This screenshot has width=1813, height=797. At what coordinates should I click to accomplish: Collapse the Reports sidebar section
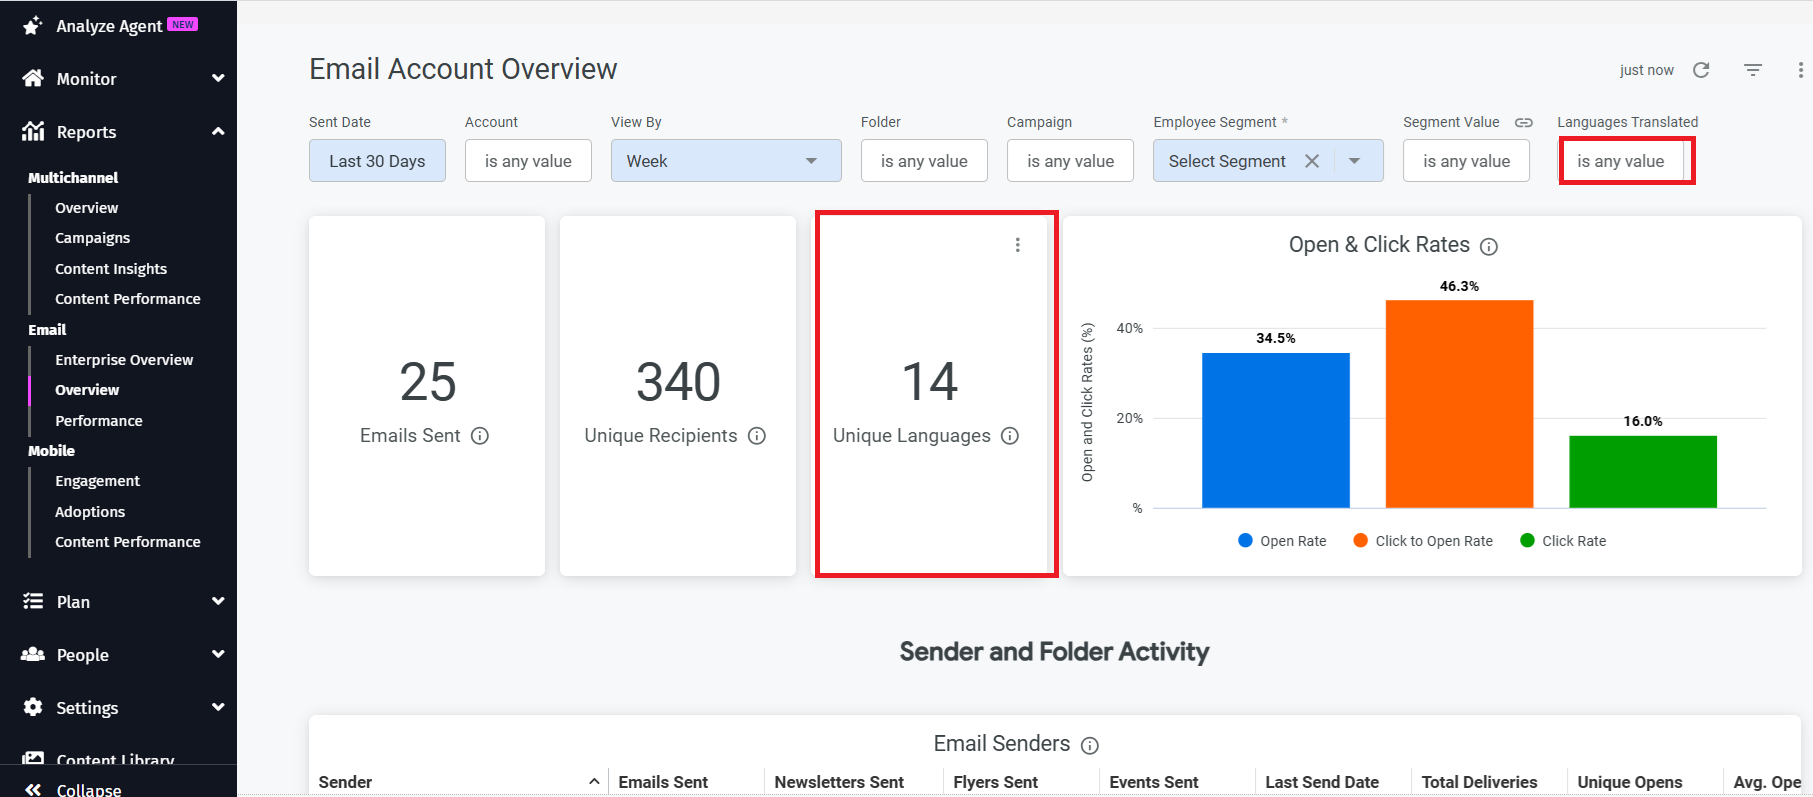pos(218,132)
